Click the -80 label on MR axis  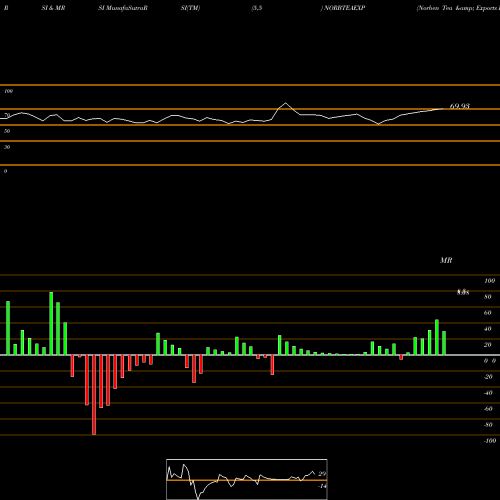(x=488, y=425)
